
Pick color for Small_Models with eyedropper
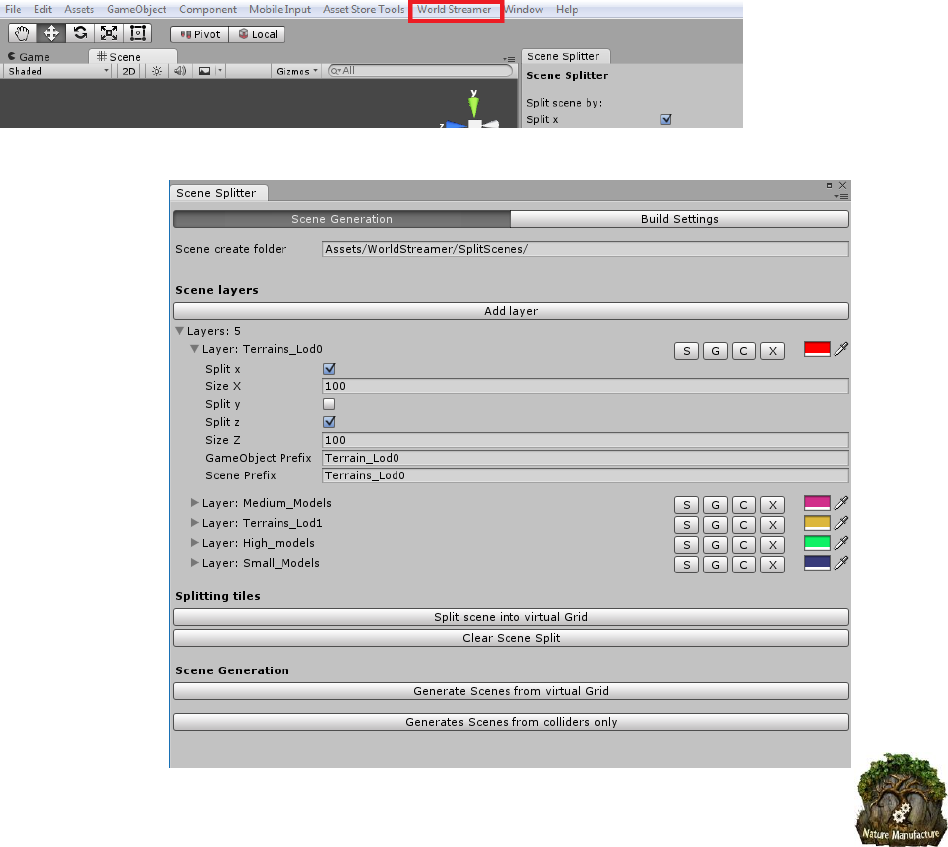(x=841, y=563)
